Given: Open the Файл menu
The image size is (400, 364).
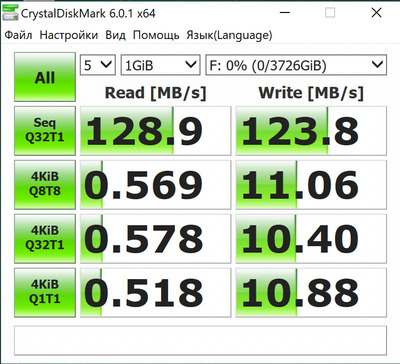Looking at the screenshot, I should click(x=19, y=35).
